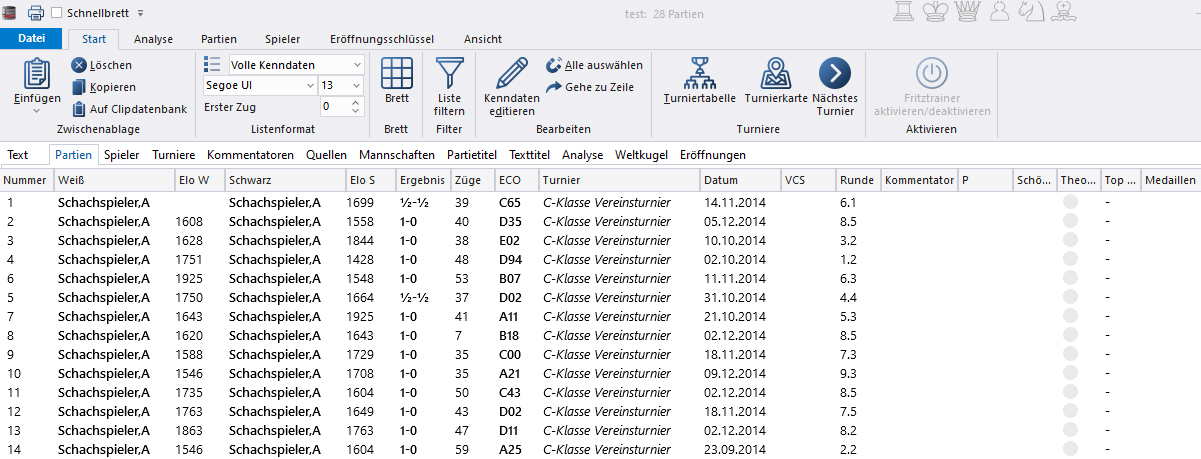The width and height of the screenshot is (1201, 459).
Task: Open the Turnierkarte map
Action: point(776,73)
